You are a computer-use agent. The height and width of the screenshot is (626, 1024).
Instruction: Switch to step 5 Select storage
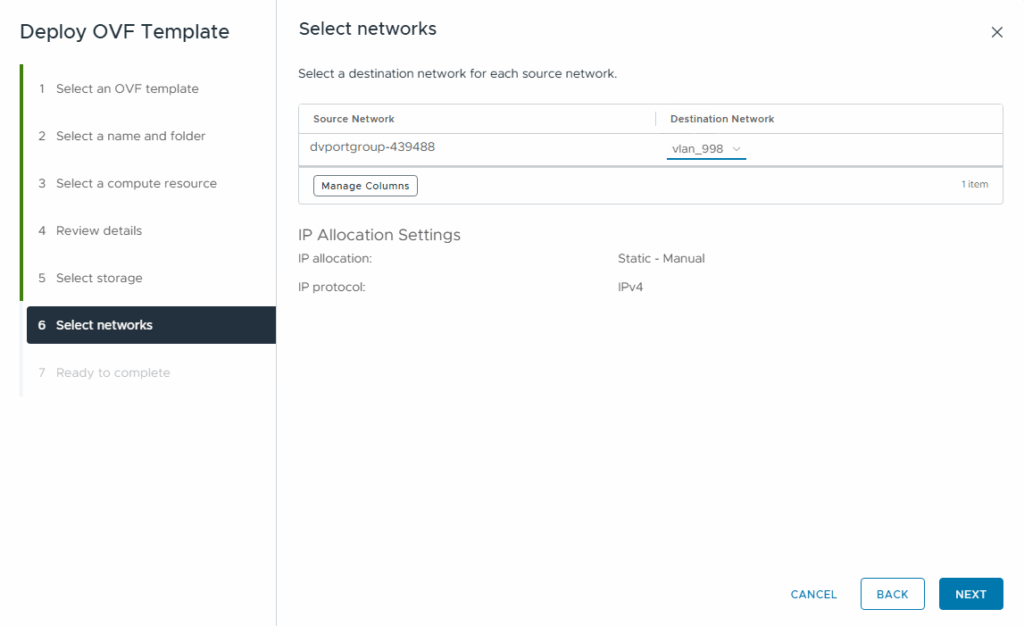coord(99,278)
